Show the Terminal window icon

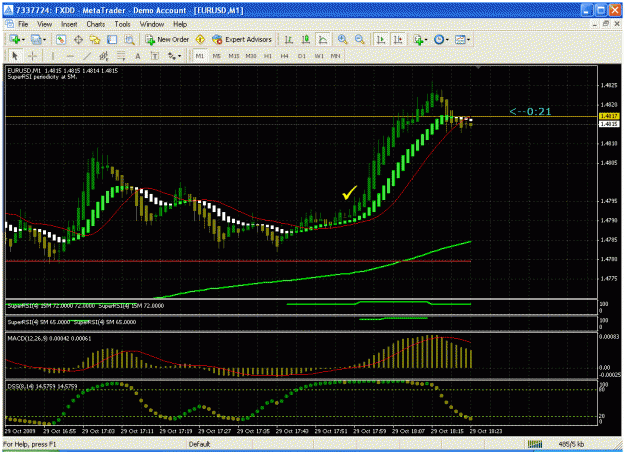(x=112, y=39)
